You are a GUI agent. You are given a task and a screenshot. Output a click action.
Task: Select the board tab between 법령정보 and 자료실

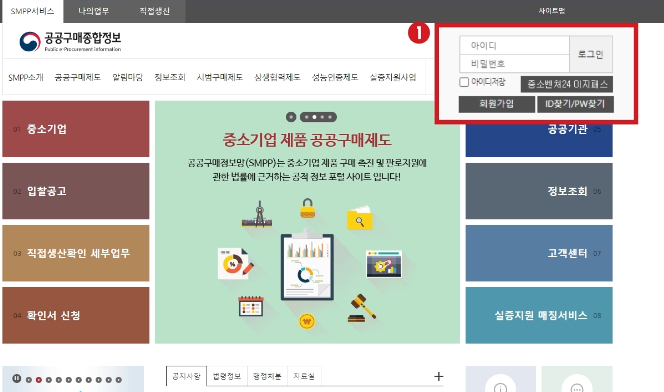point(267,376)
